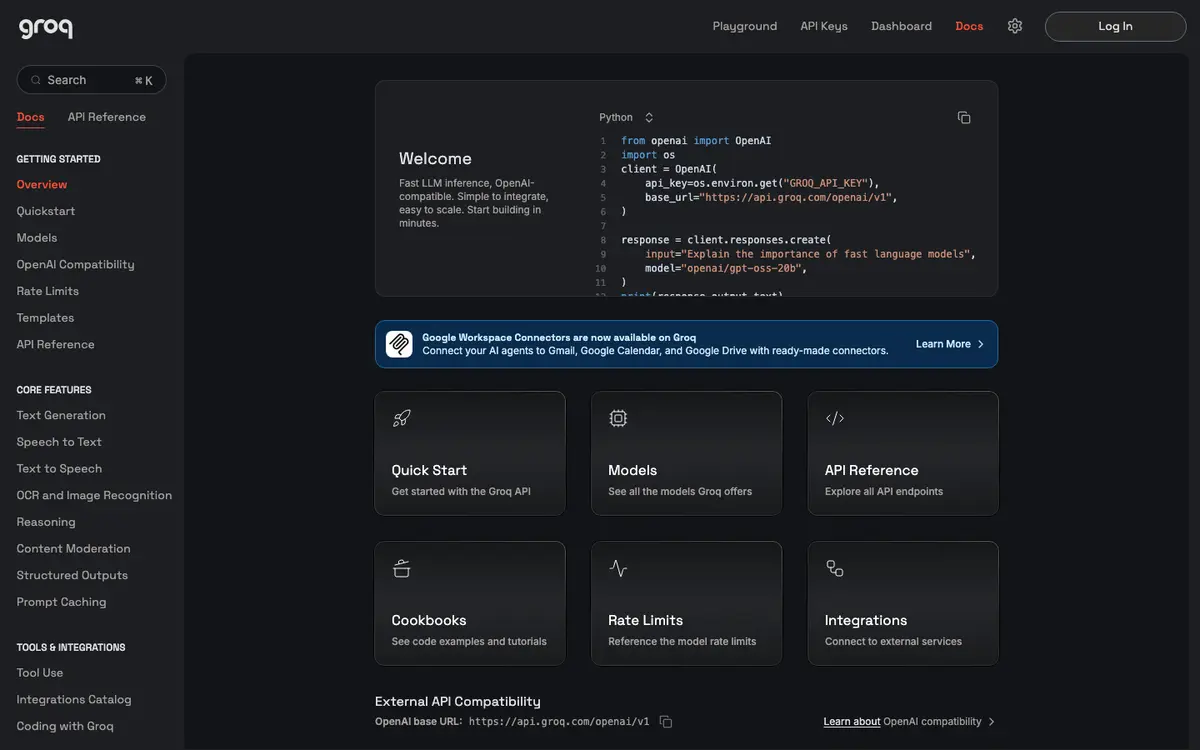
Task: Click the Groq logo
Action: pos(46,28)
